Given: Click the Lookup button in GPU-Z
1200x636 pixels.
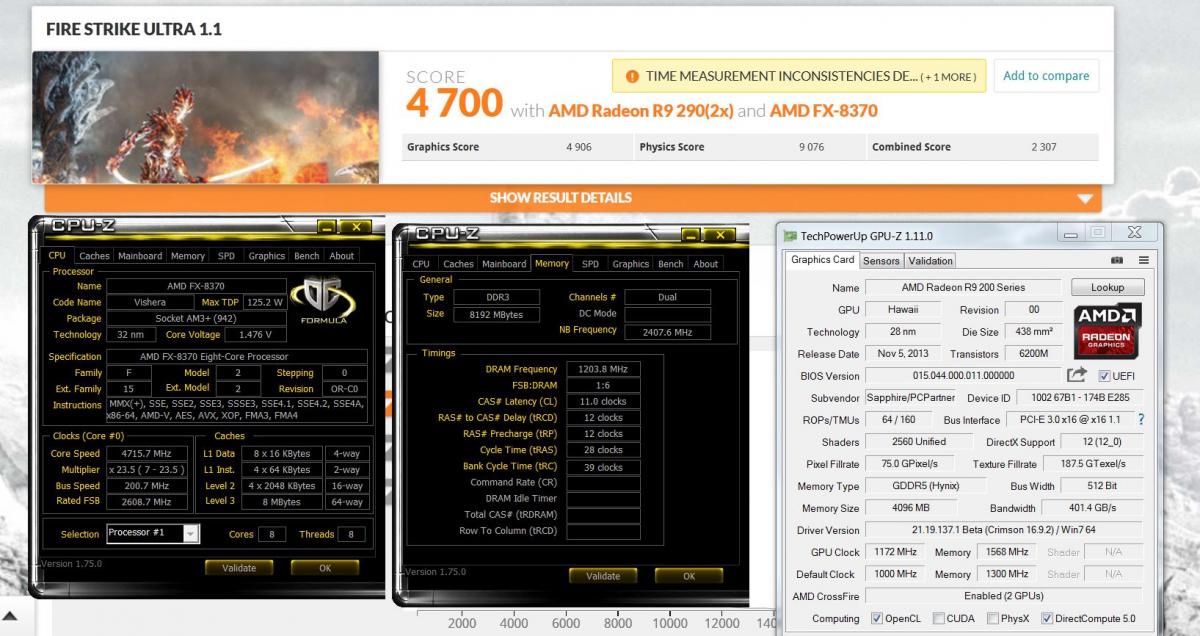Looking at the screenshot, I should (1107, 287).
